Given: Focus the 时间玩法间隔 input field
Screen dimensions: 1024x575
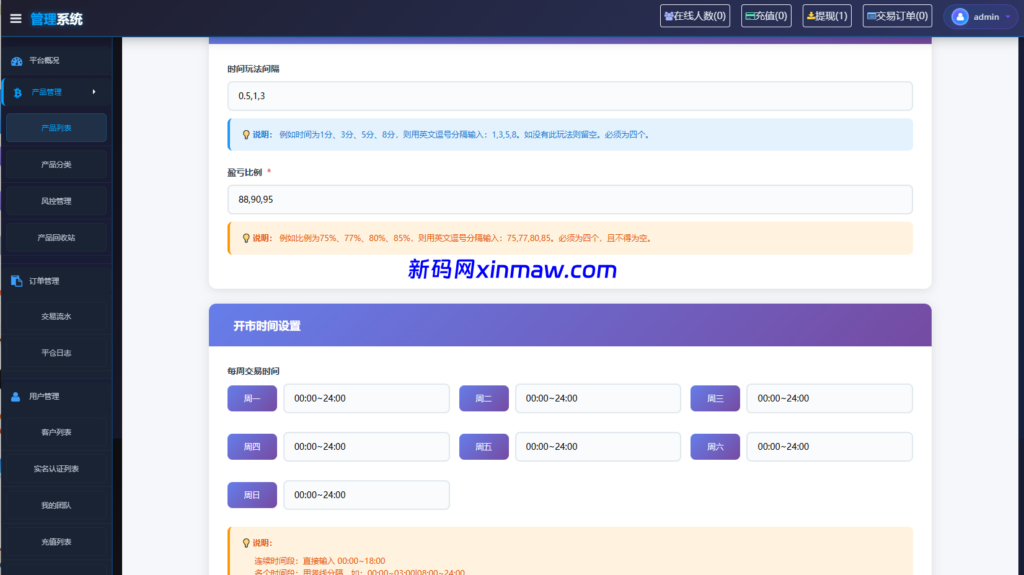Looking at the screenshot, I should click(570, 96).
